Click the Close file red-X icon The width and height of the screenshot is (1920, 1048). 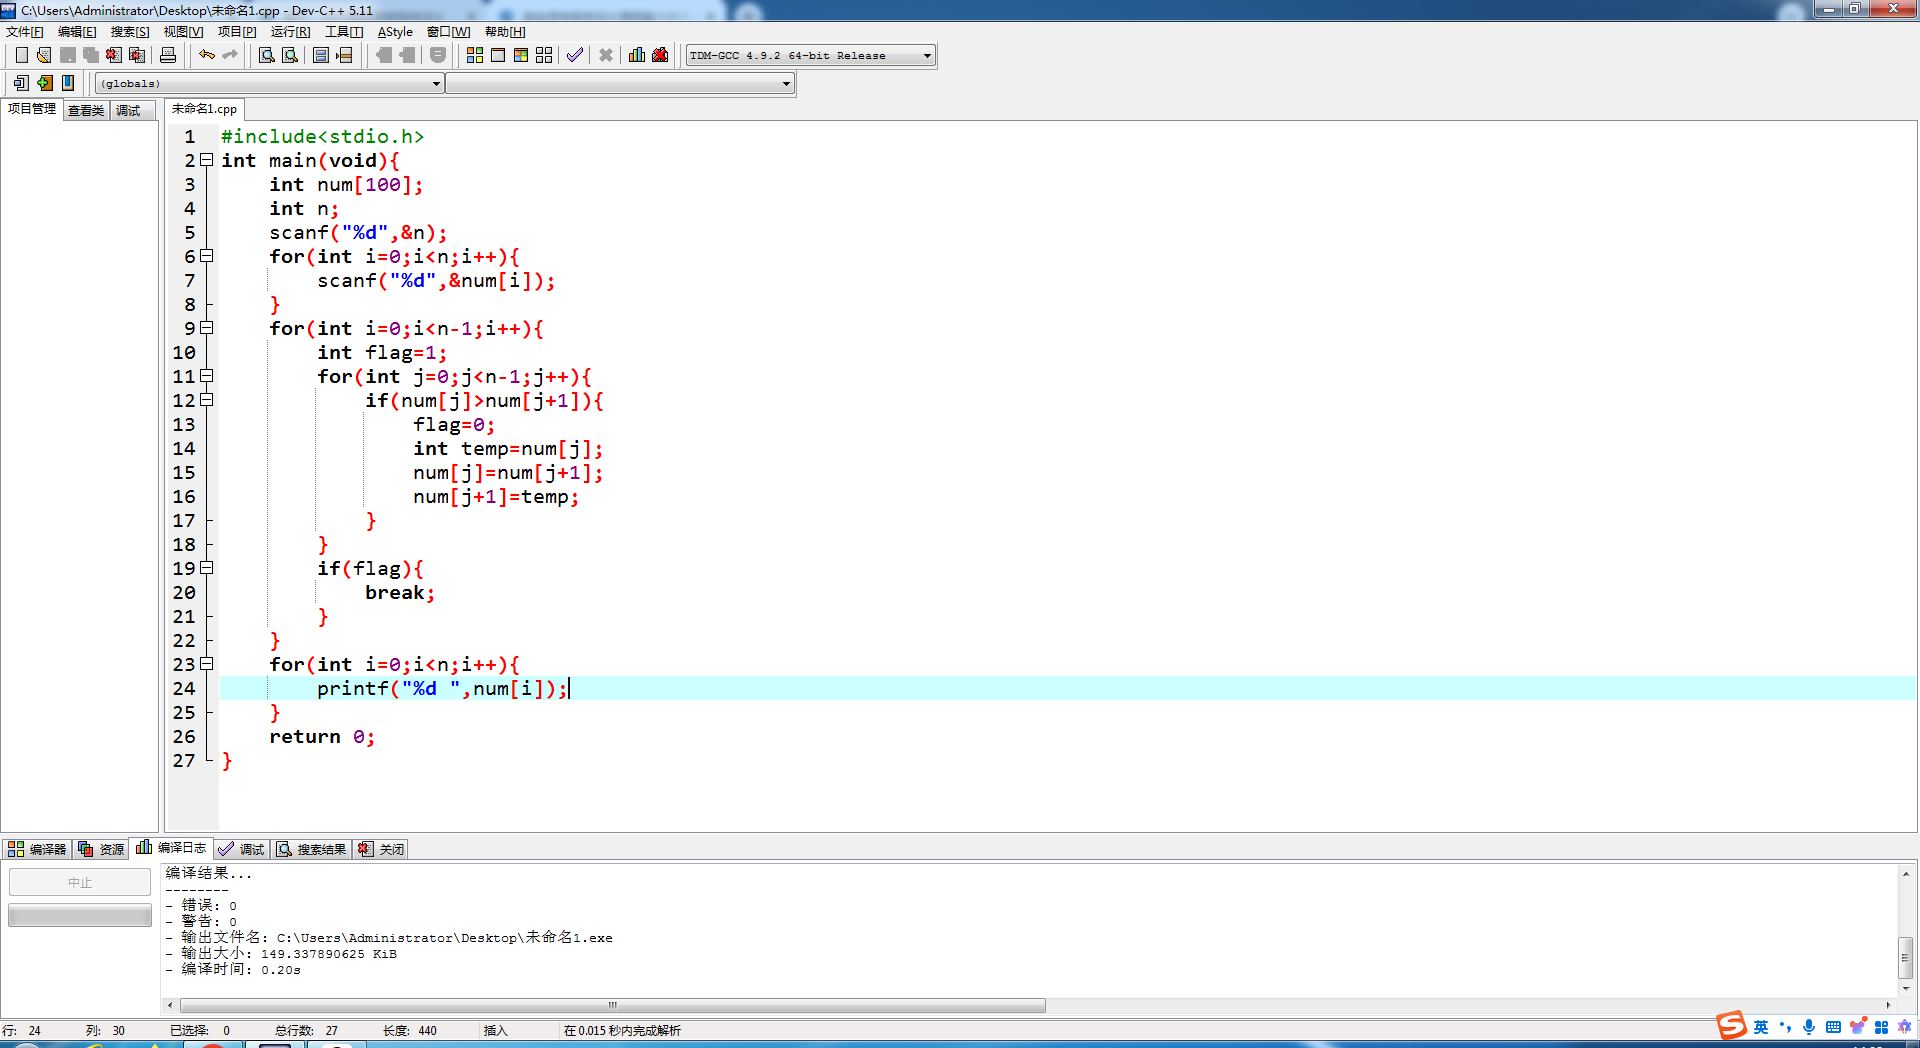(114, 55)
